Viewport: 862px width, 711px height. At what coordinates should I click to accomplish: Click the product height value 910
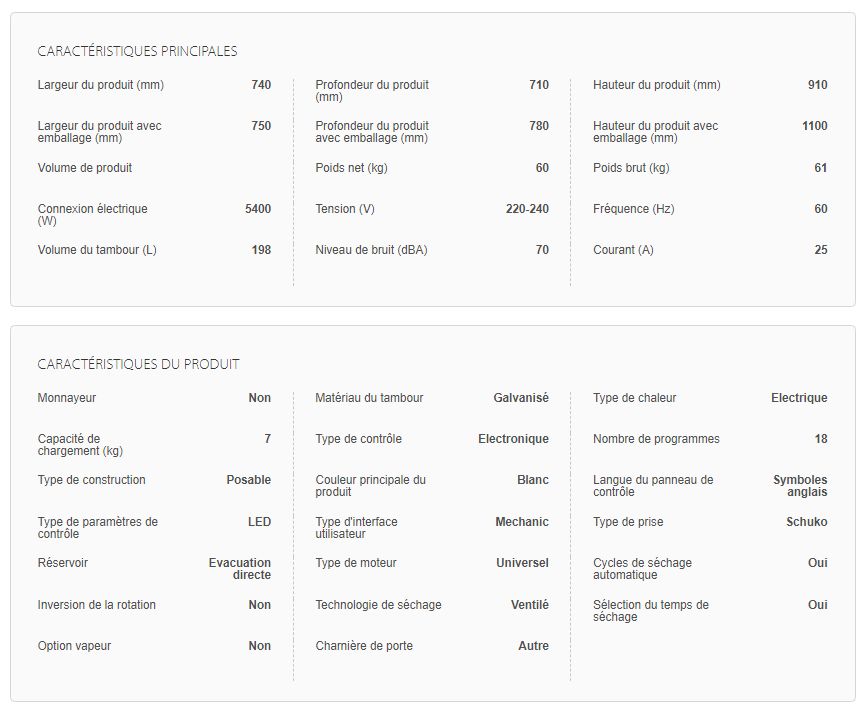coord(817,85)
